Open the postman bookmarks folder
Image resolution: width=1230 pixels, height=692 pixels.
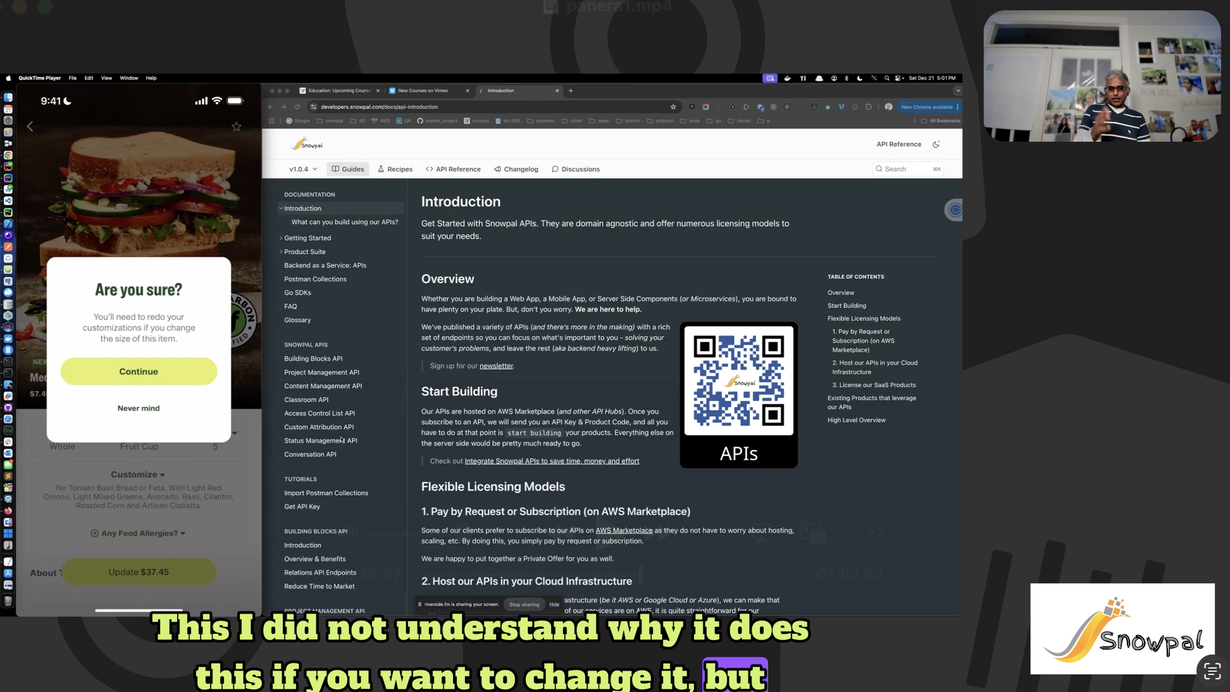[541, 121]
